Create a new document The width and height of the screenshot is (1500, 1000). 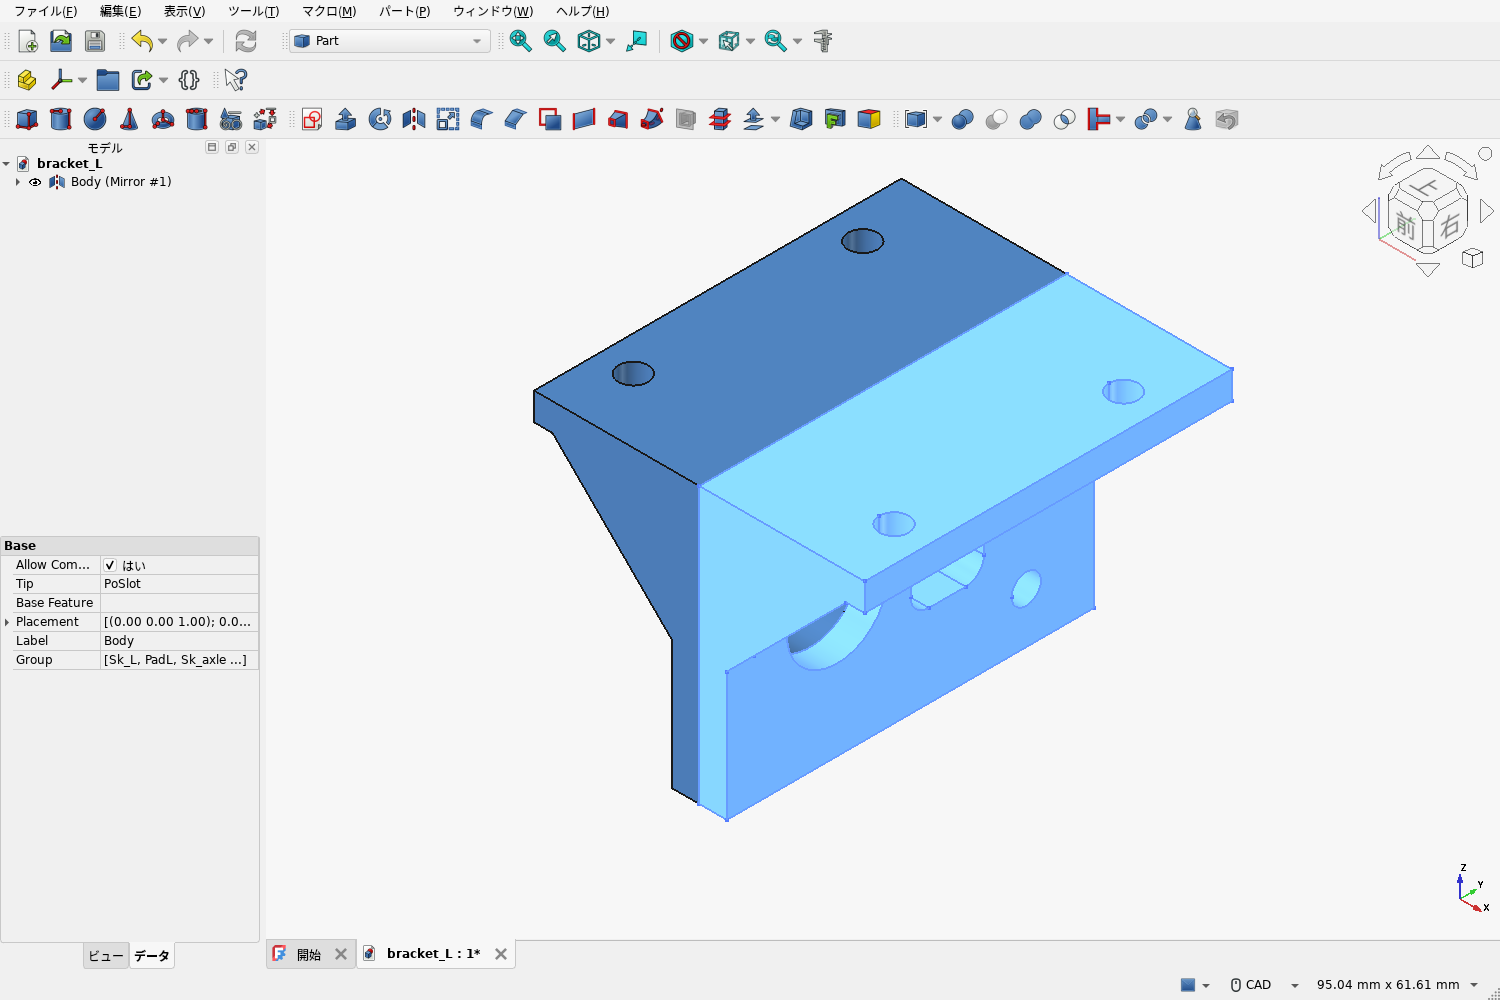pyautogui.click(x=27, y=41)
